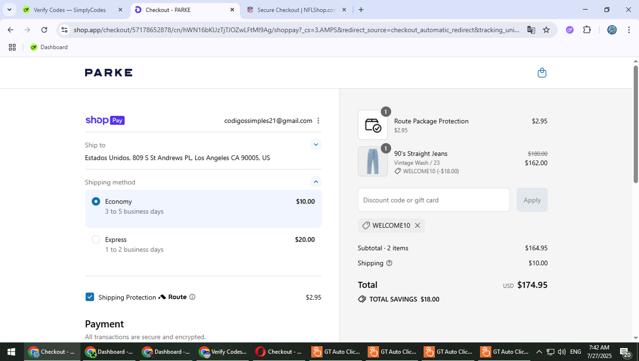The height and width of the screenshot is (361, 639).
Task: Remove the WELCOME10 discount code
Action: (417, 225)
